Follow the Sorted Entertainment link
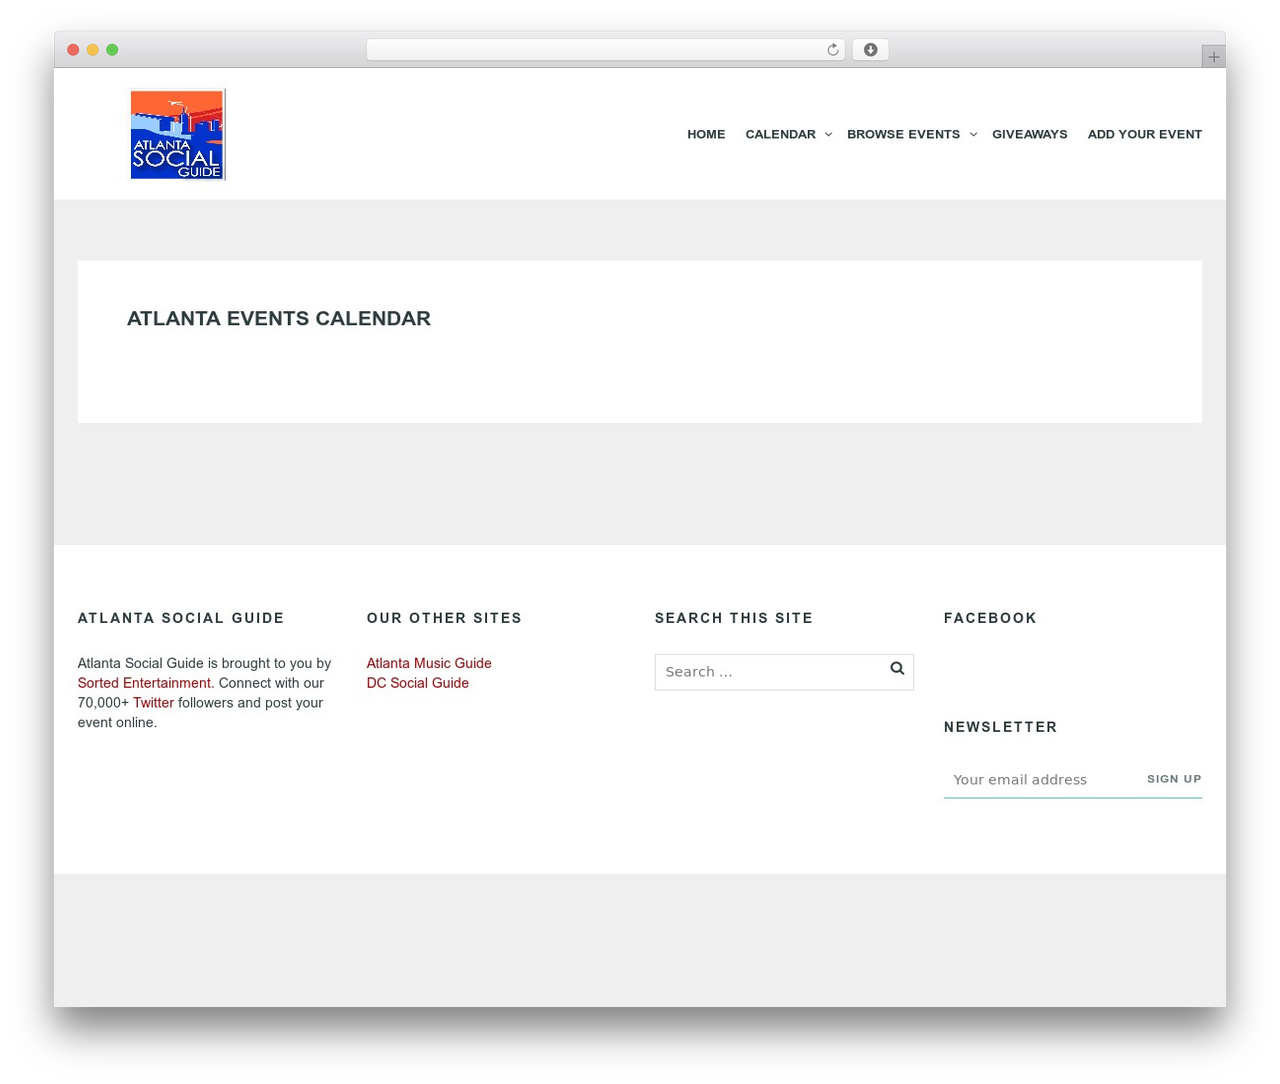1280x1084 pixels. point(144,683)
